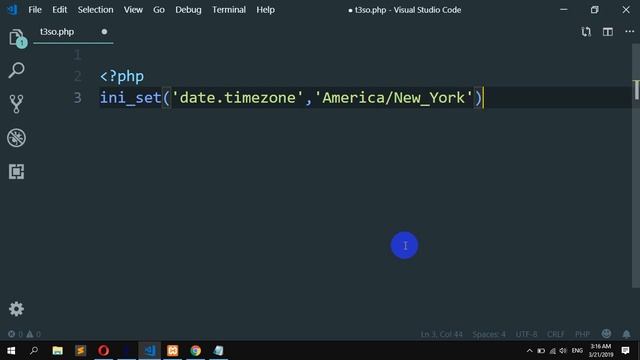
Task: Click the feedback smiley icon in status bar
Action: pos(606,334)
